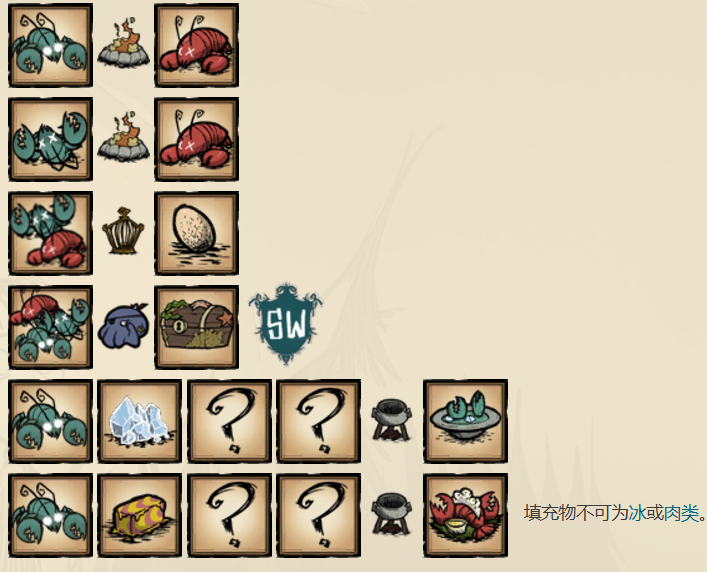This screenshot has height=572, width=707.
Task: Select the campfire icon in the first row
Action: (123, 44)
